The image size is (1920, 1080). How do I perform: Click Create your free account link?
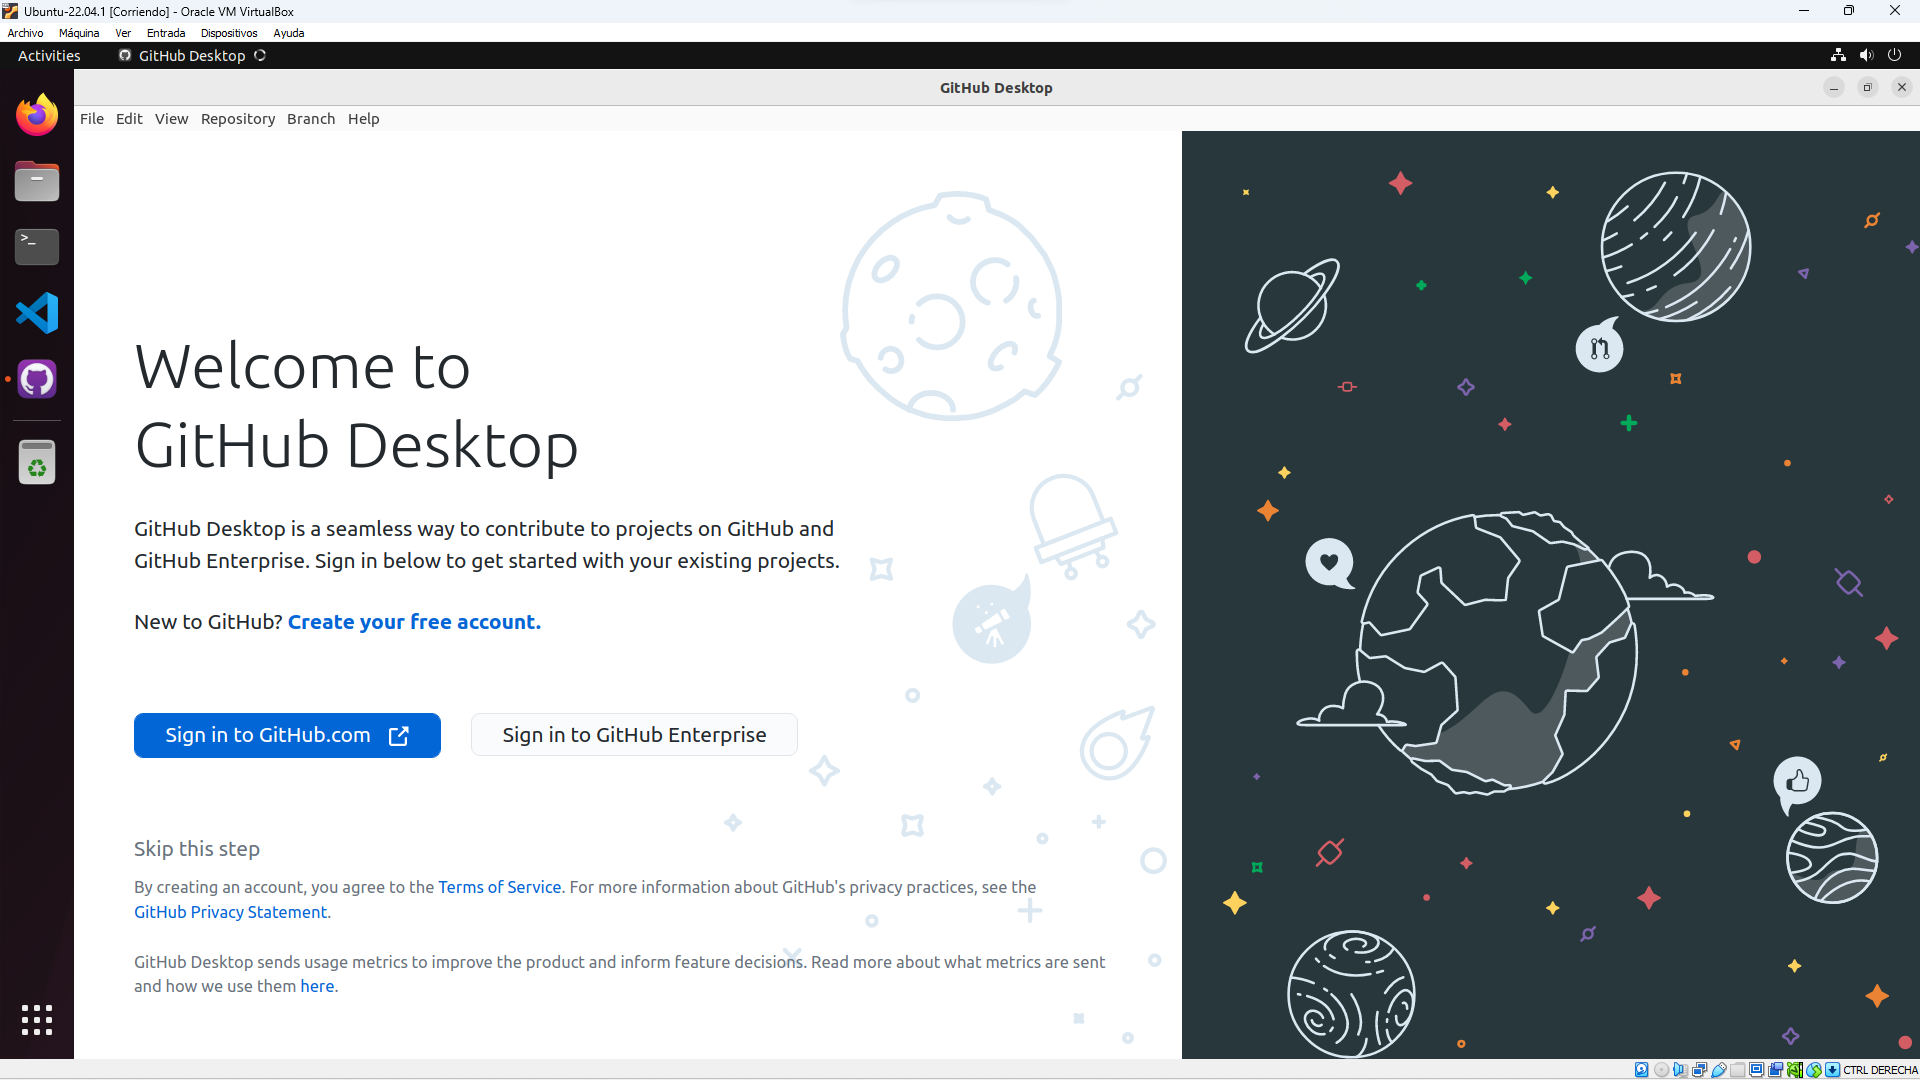click(414, 622)
